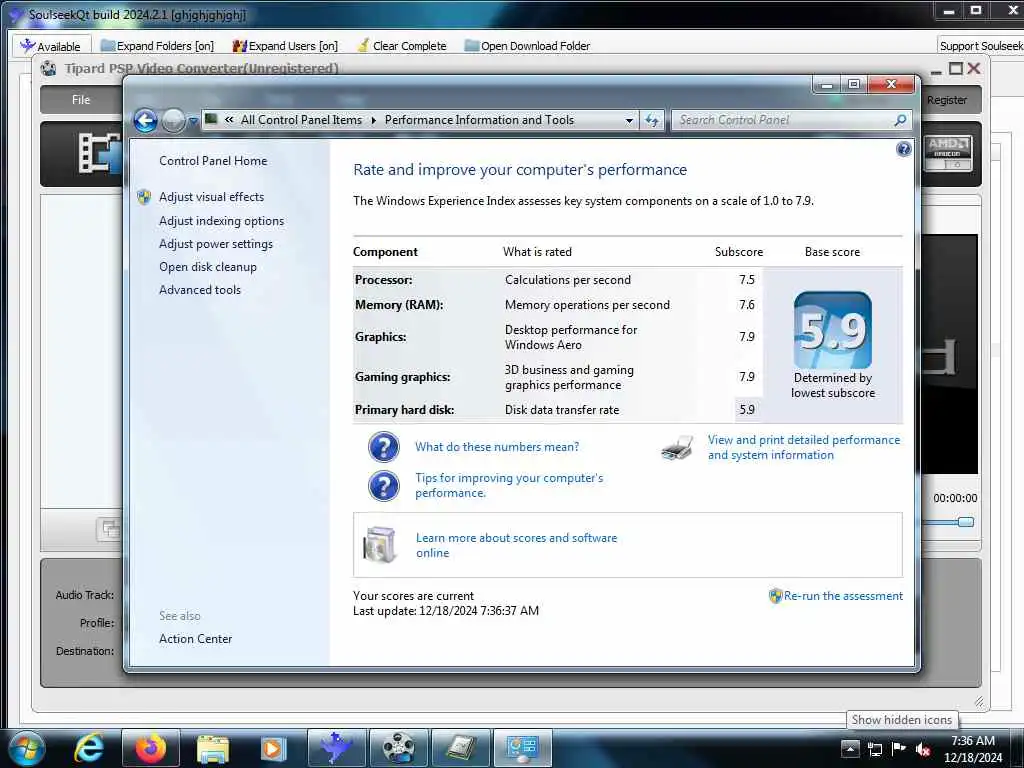Open Action Center flag tray icon

[899, 749]
